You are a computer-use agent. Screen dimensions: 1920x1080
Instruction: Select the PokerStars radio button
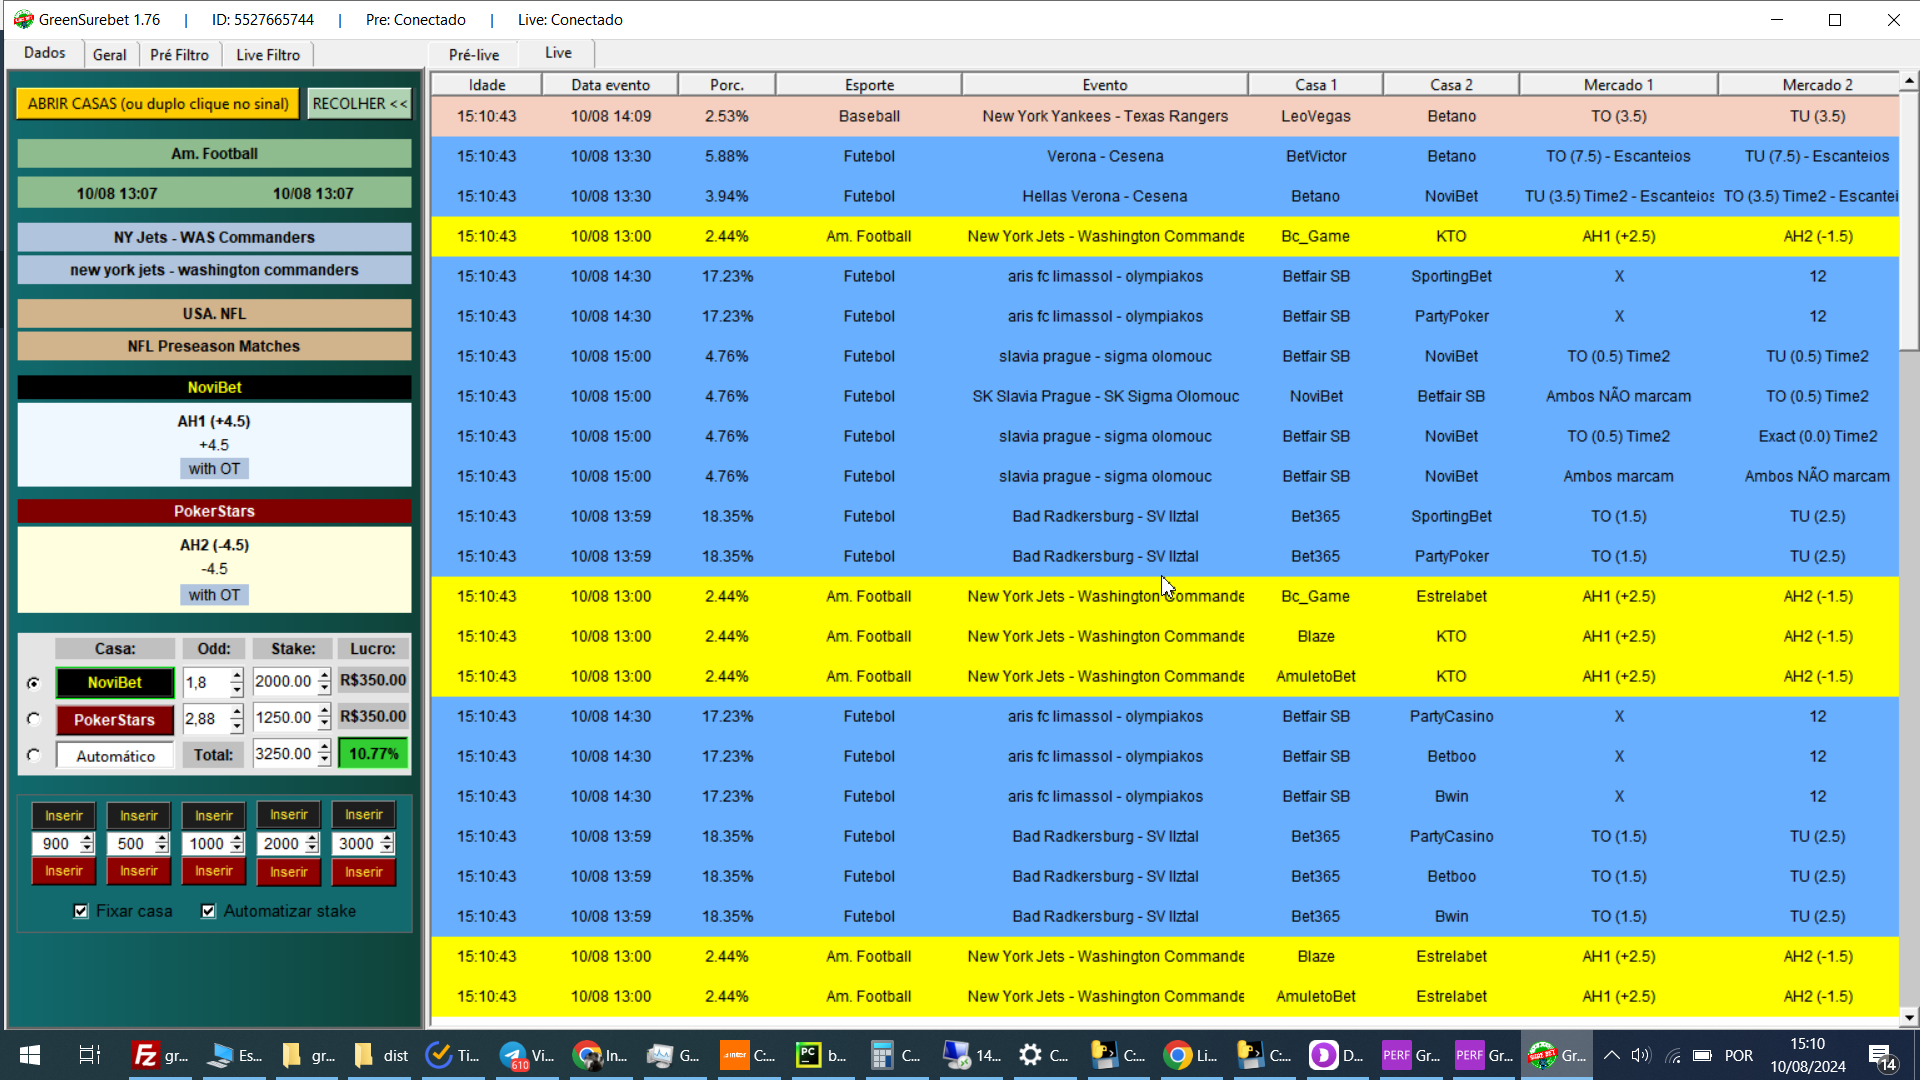[x=33, y=718]
